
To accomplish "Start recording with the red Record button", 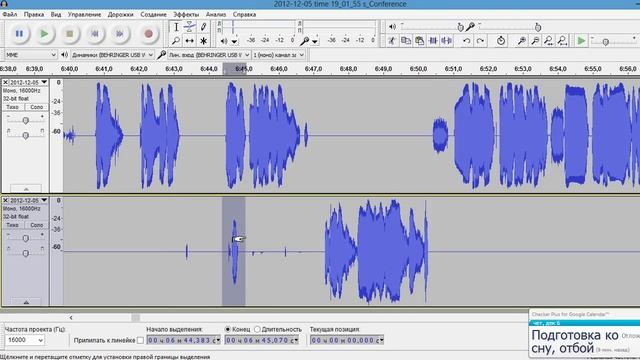I will (x=149, y=34).
